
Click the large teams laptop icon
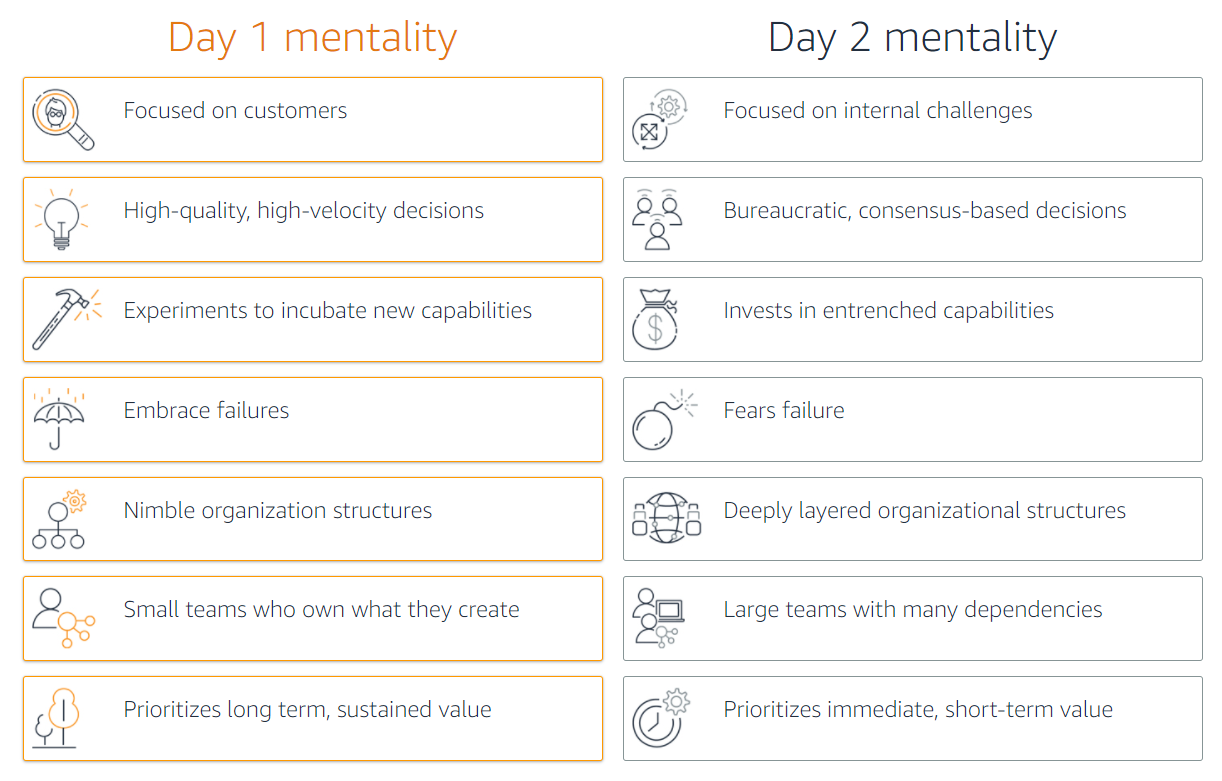(x=658, y=618)
